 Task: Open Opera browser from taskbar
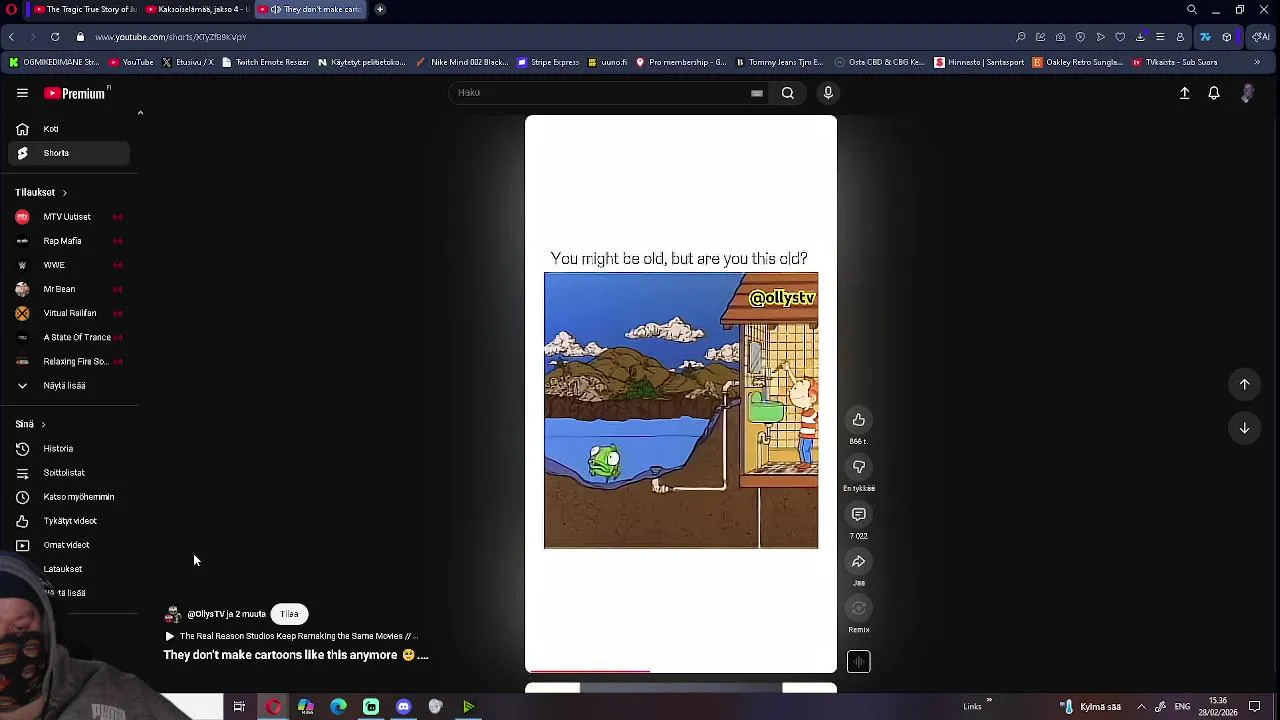(273, 707)
